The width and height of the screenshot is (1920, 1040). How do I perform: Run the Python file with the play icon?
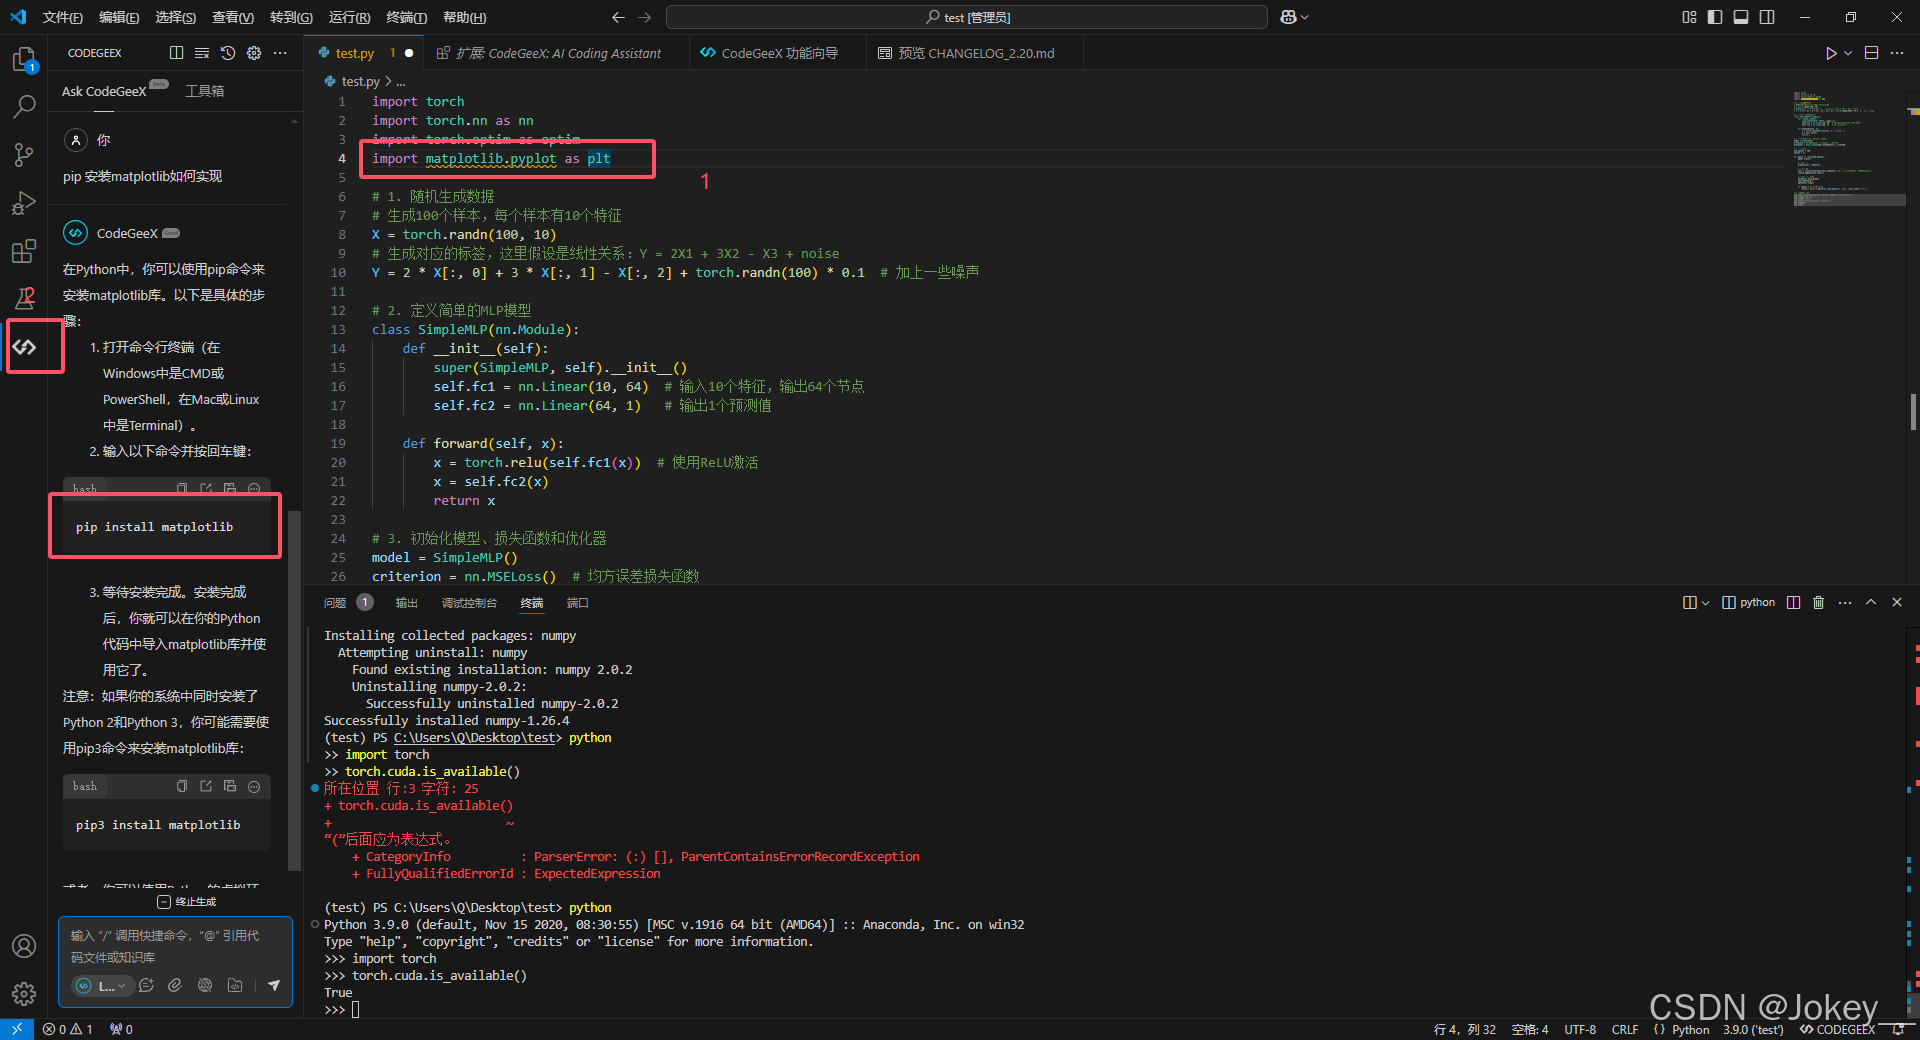tap(1830, 53)
